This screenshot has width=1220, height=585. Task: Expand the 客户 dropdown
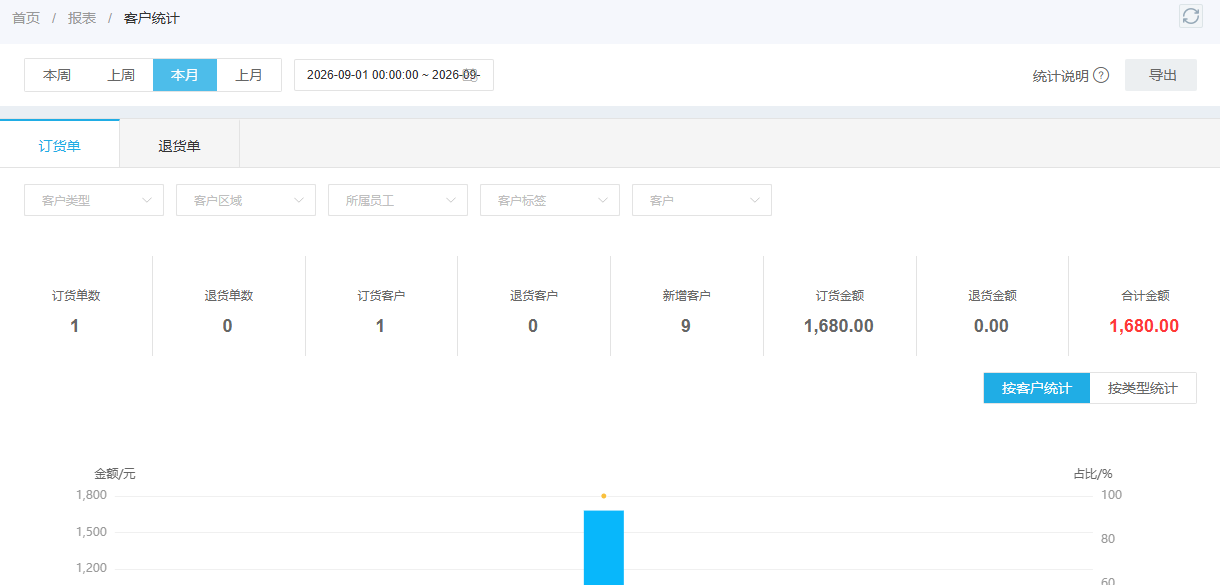tap(702, 200)
